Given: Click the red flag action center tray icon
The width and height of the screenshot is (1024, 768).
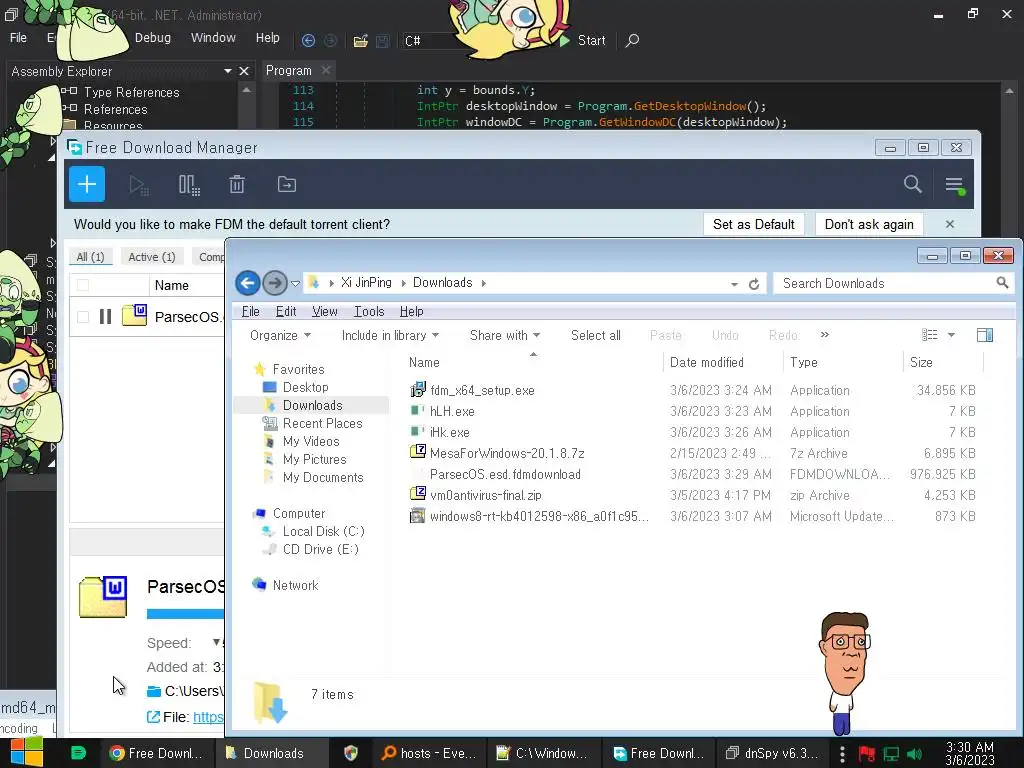Looking at the screenshot, I should coord(867,754).
